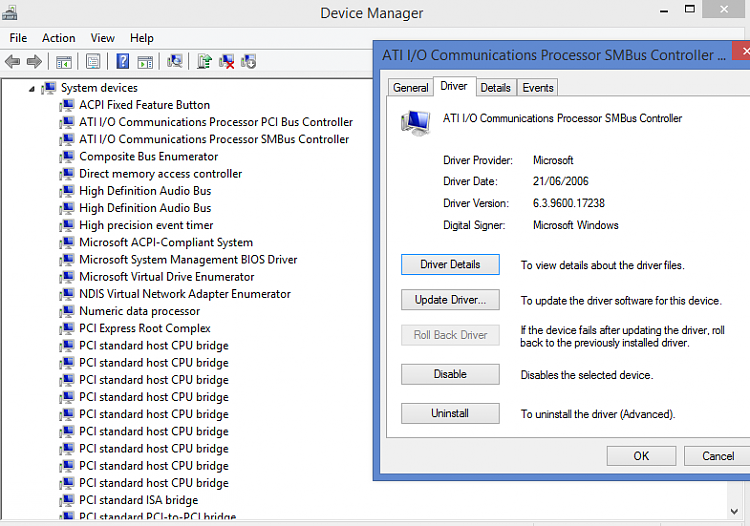The width and height of the screenshot is (750, 526).
Task: Click the Uninstall device icon with red X
Action: [x=226, y=62]
